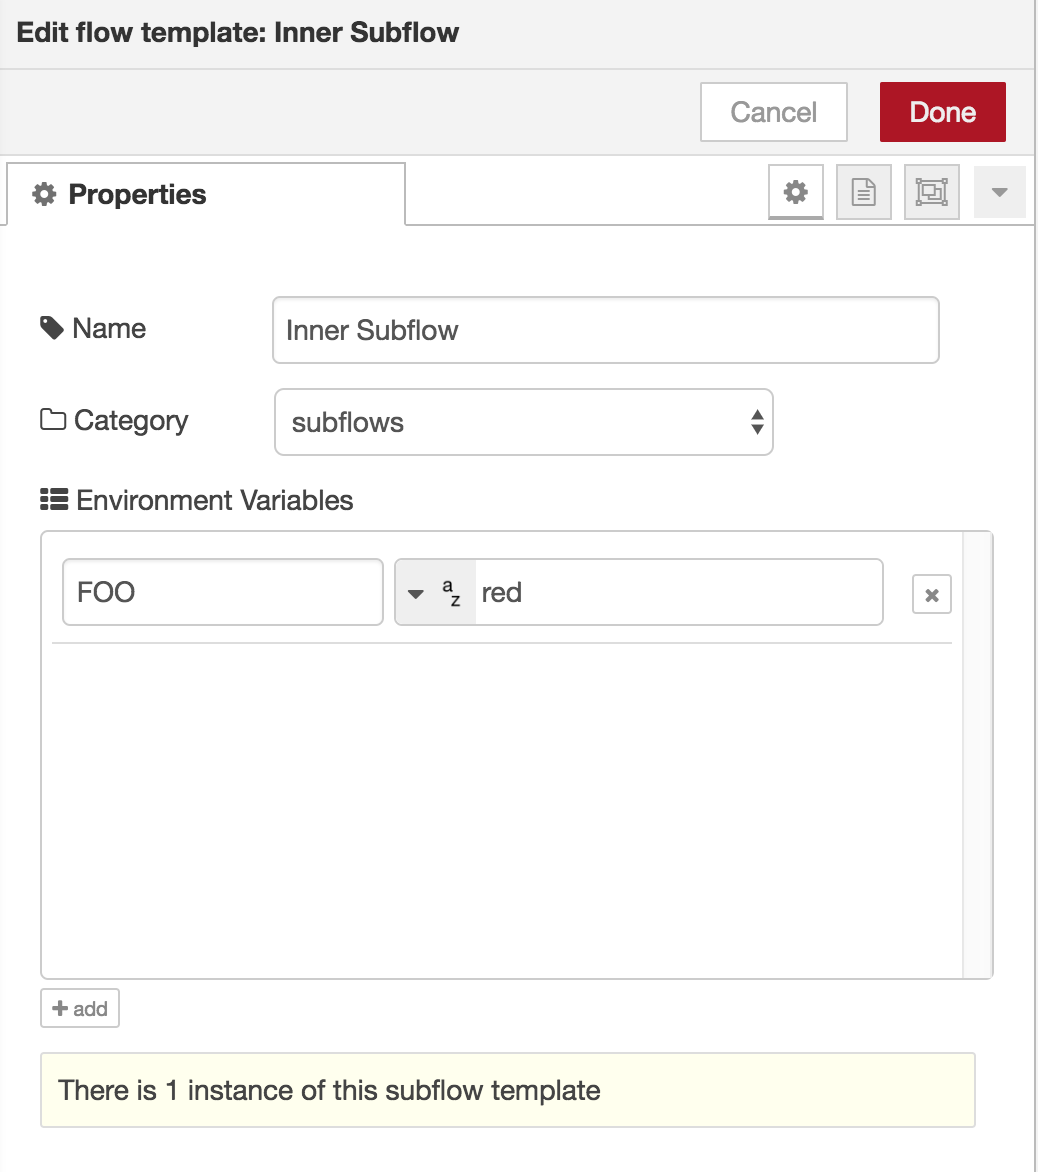
Task: Click the subflow instance count notice
Action: click(x=507, y=1090)
